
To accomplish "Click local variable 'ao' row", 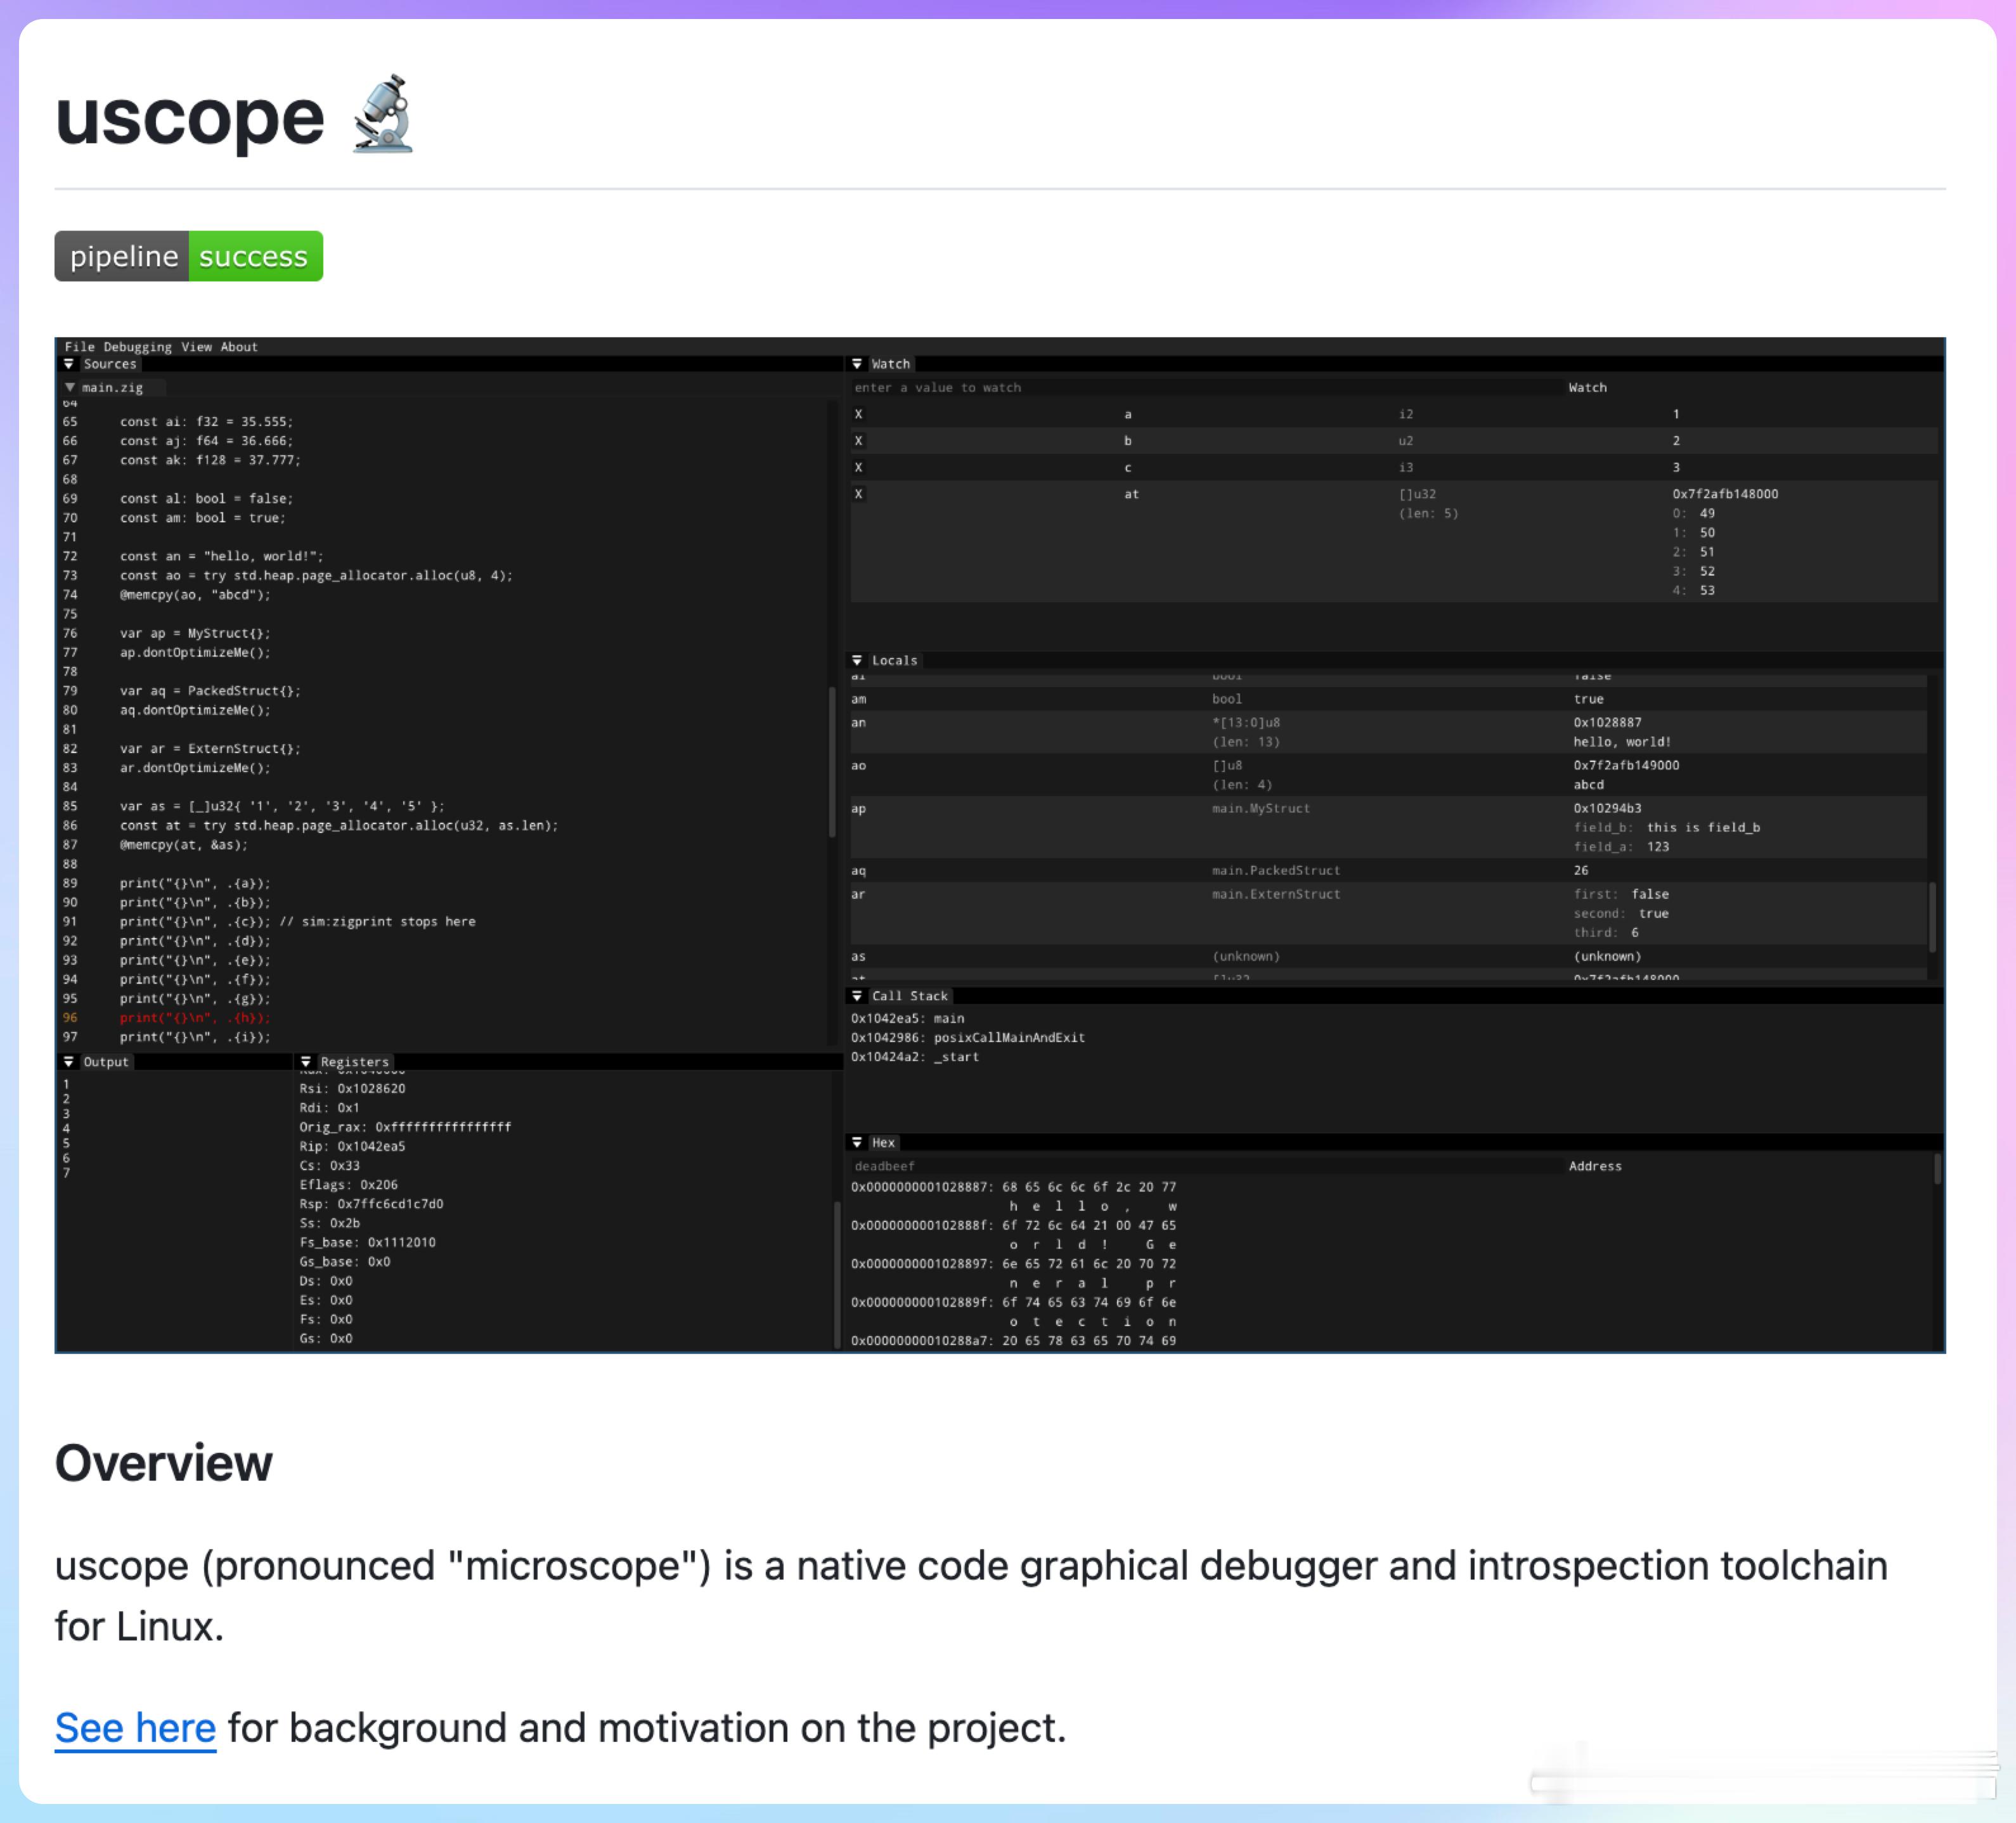I will [x=1388, y=775].
